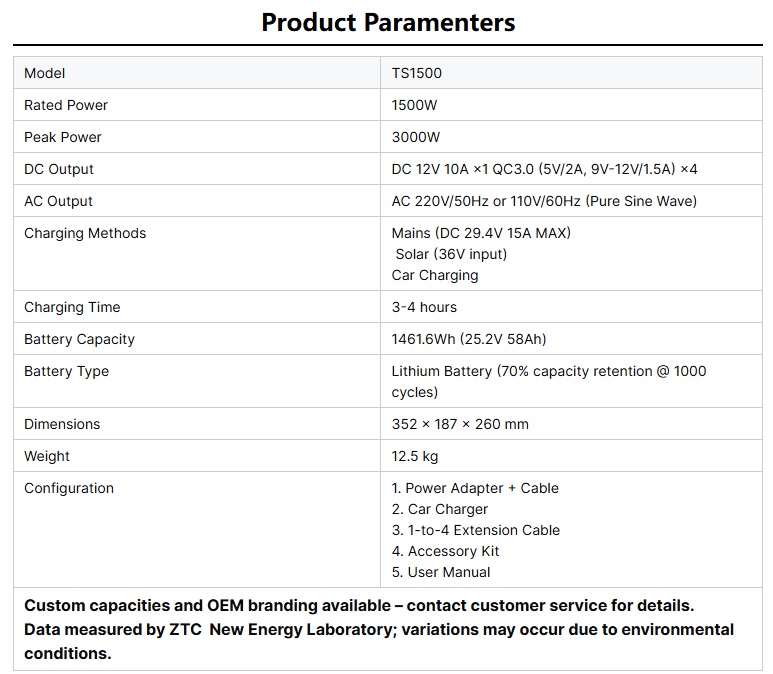Click the Car Charging text
This screenshot has height=674, width=773.
(435, 275)
